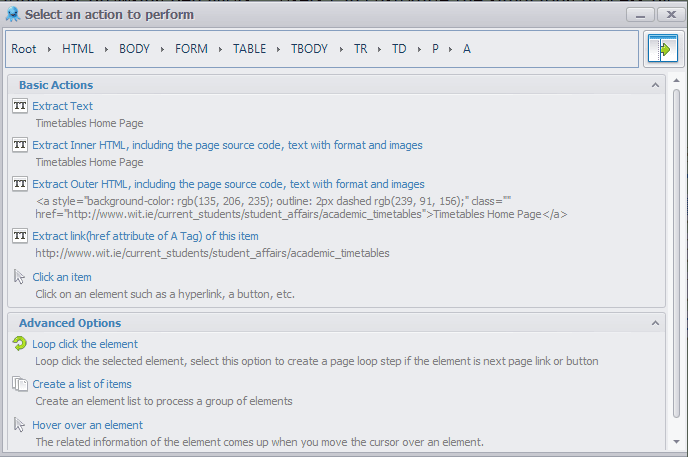
Task: Click the panel toggle button with green arrow
Action: tap(663, 49)
